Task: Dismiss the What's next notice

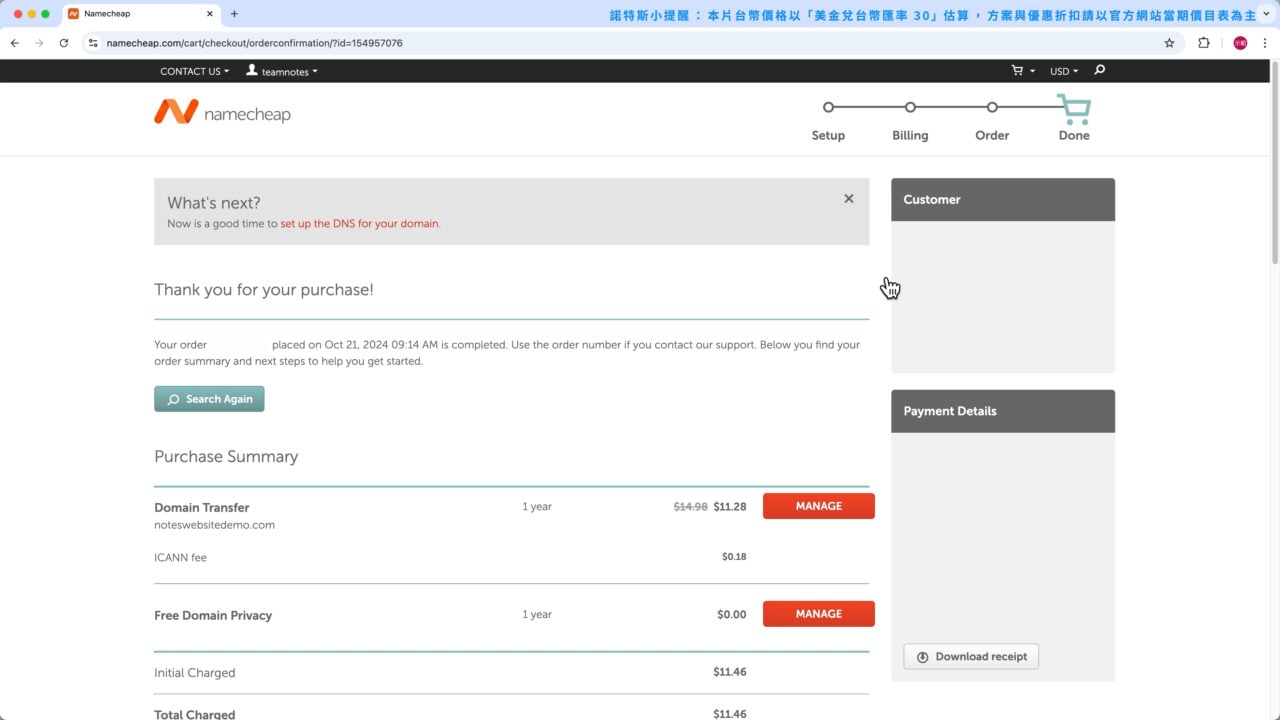Action: [848, 198]
